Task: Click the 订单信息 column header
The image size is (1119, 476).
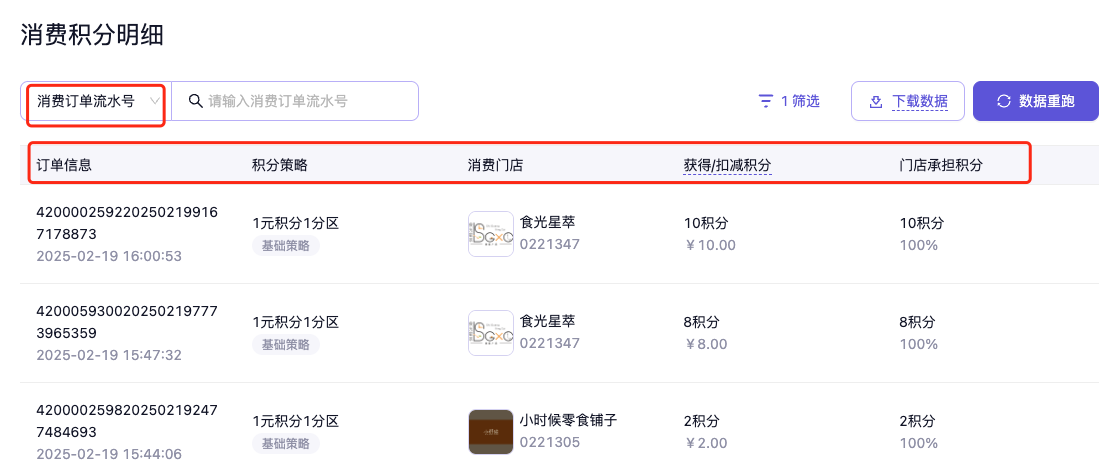Action: [x=64, y=165]
